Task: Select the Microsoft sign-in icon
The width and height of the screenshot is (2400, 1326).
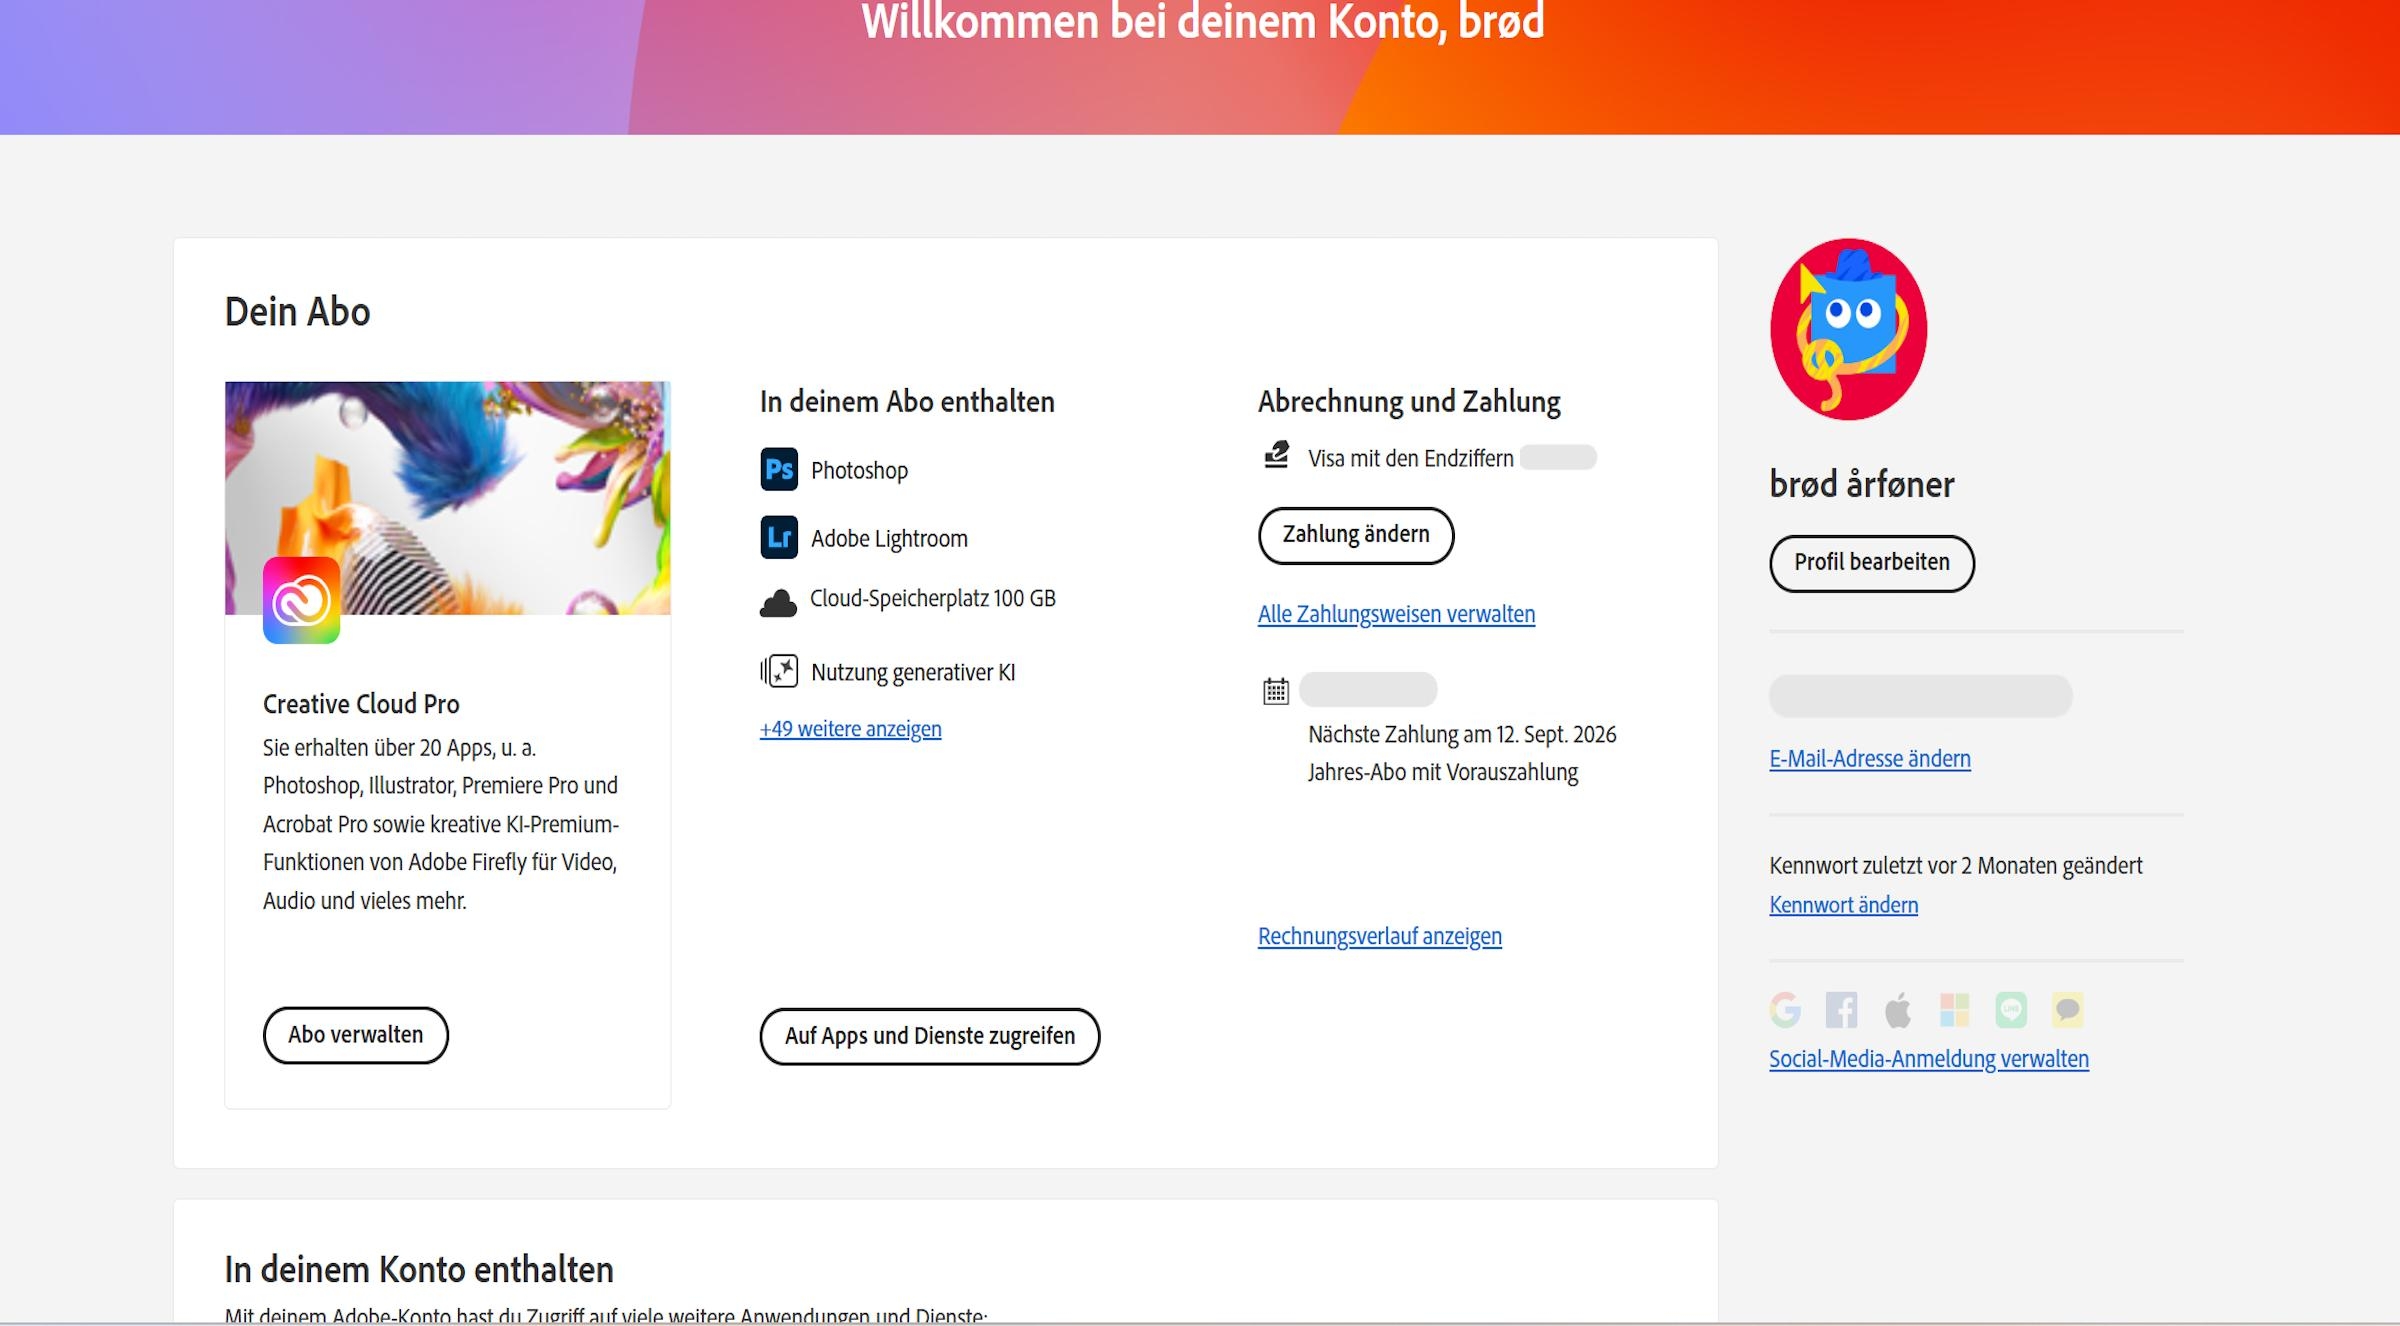Action: tap(1954, 1012)
